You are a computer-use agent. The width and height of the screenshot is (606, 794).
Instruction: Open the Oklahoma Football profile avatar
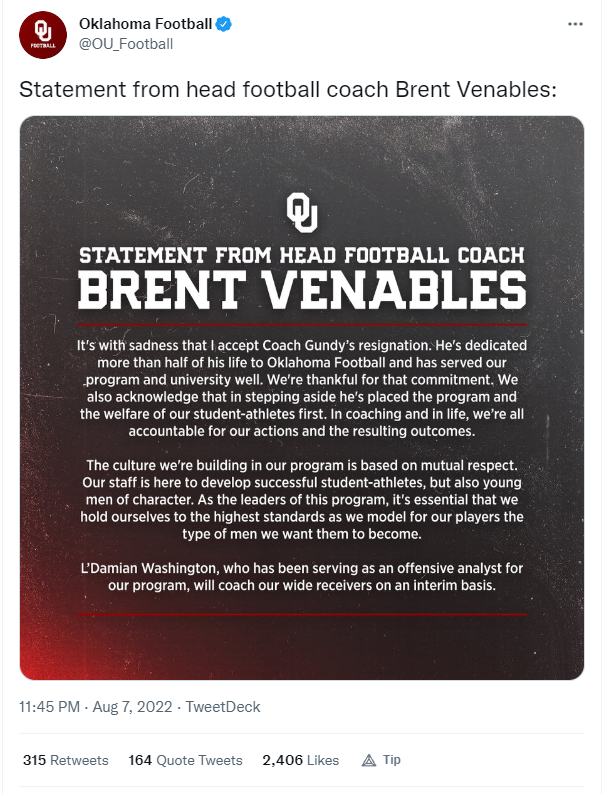(43, 35)
